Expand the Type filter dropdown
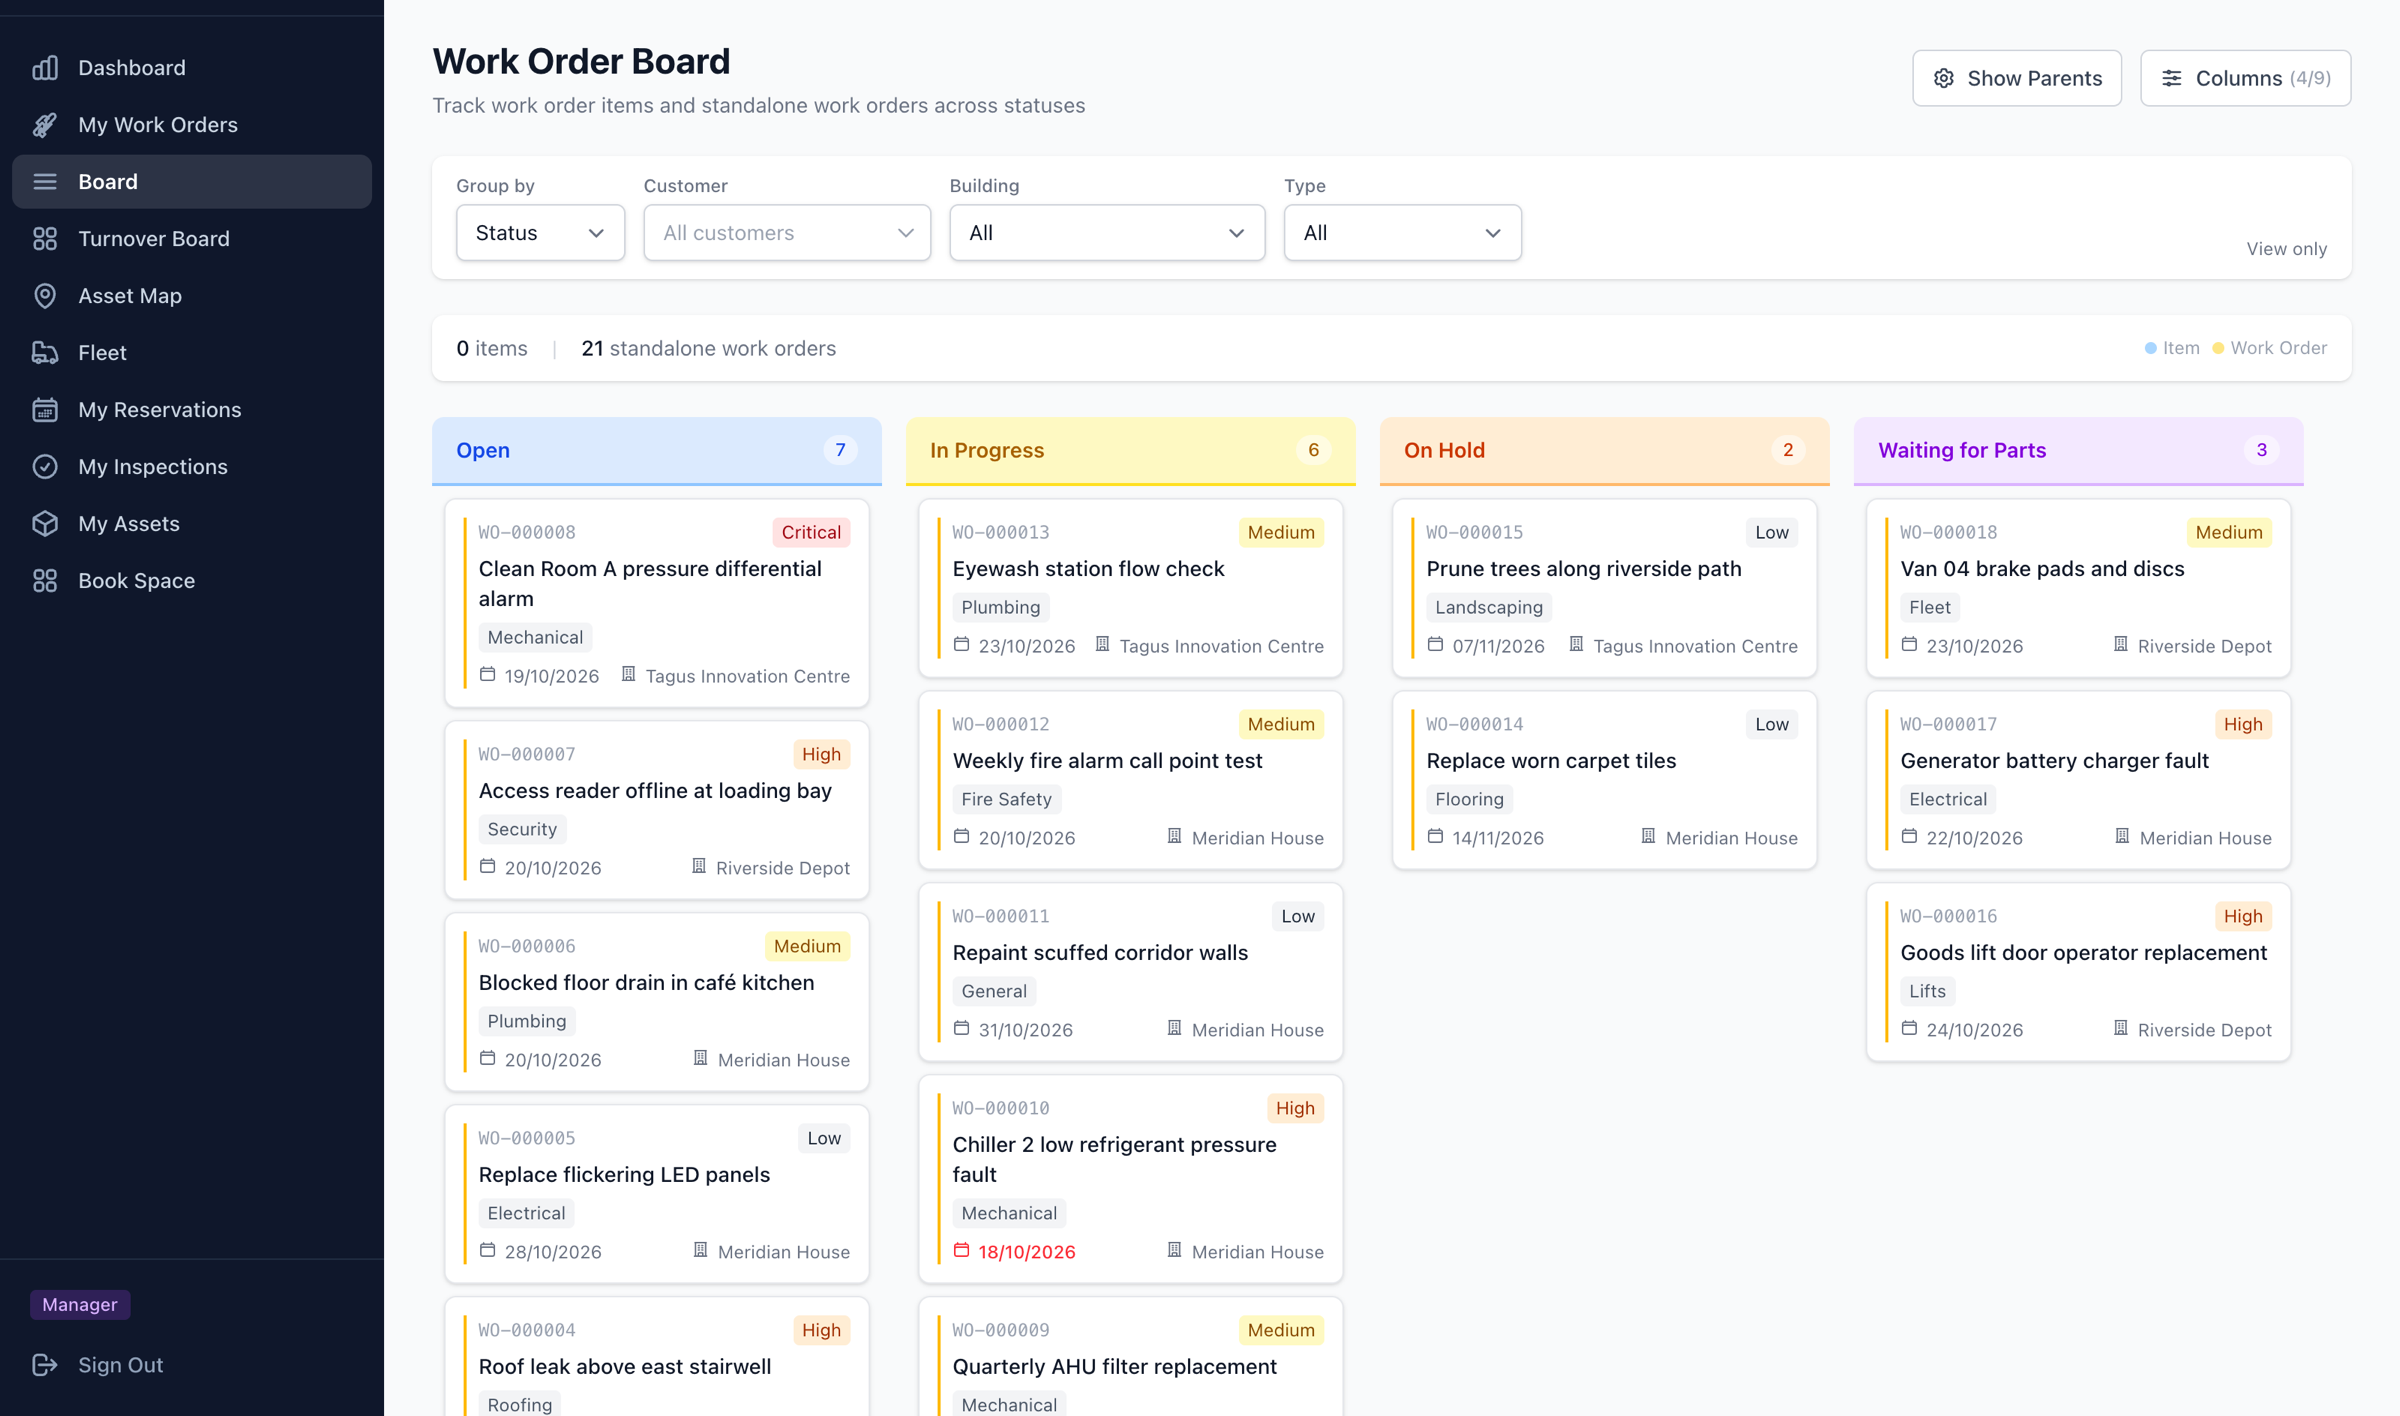The image size is (2400, 1416). pos(1402,233)
